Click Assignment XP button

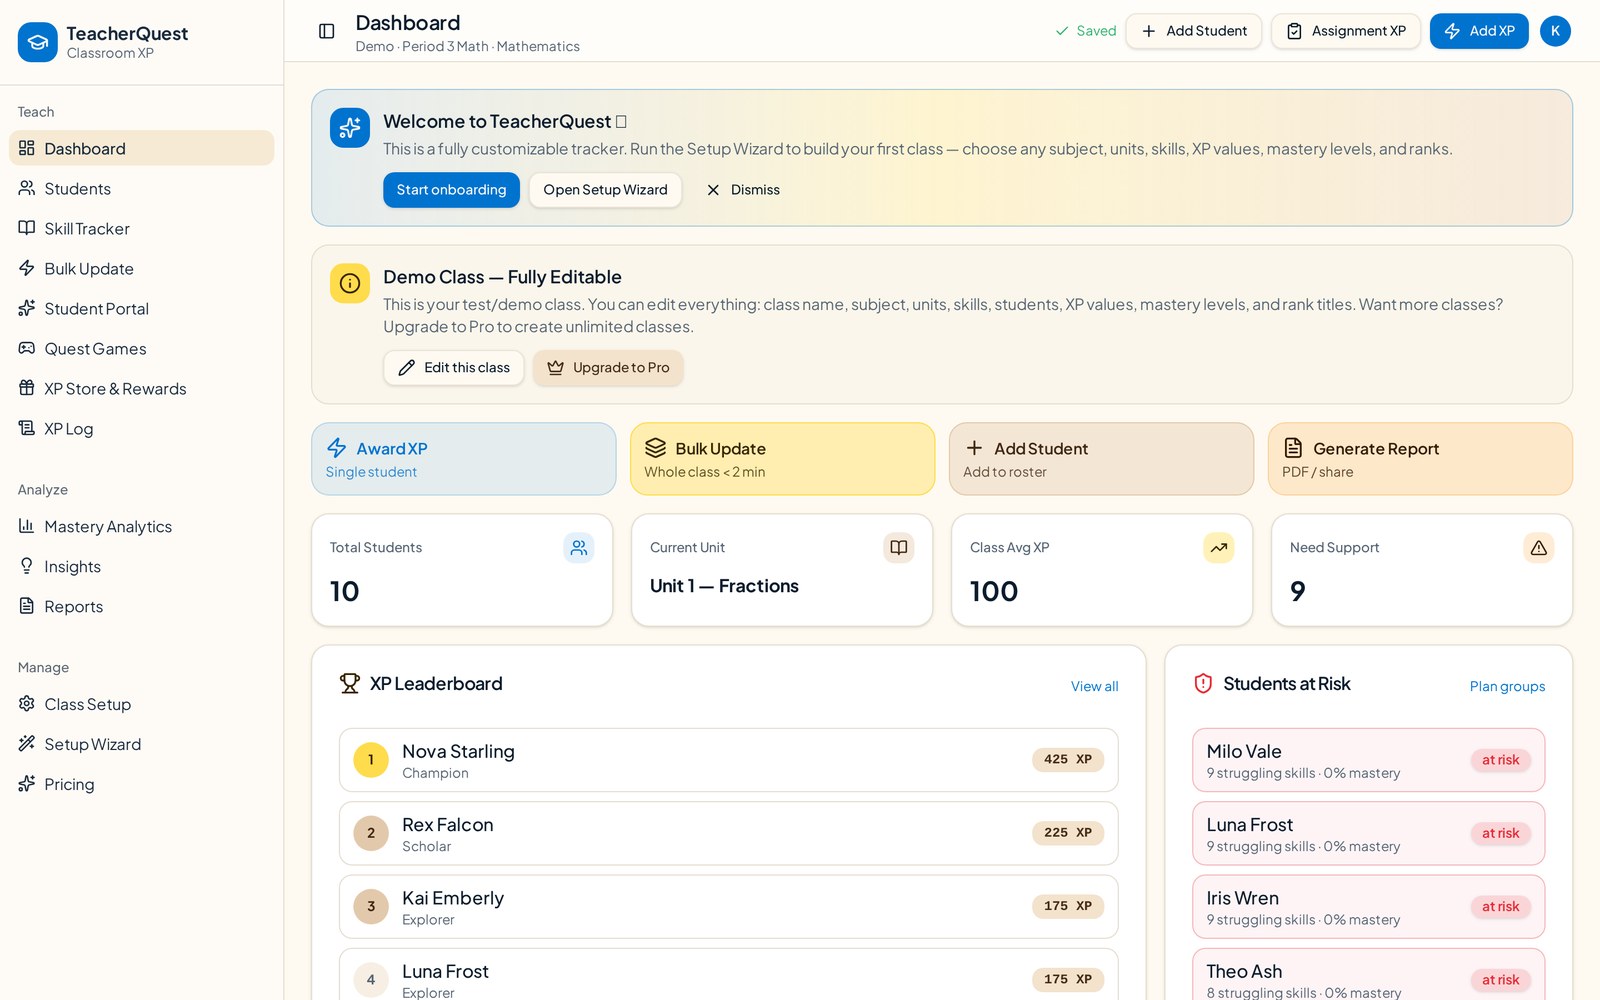(1346, 31)
